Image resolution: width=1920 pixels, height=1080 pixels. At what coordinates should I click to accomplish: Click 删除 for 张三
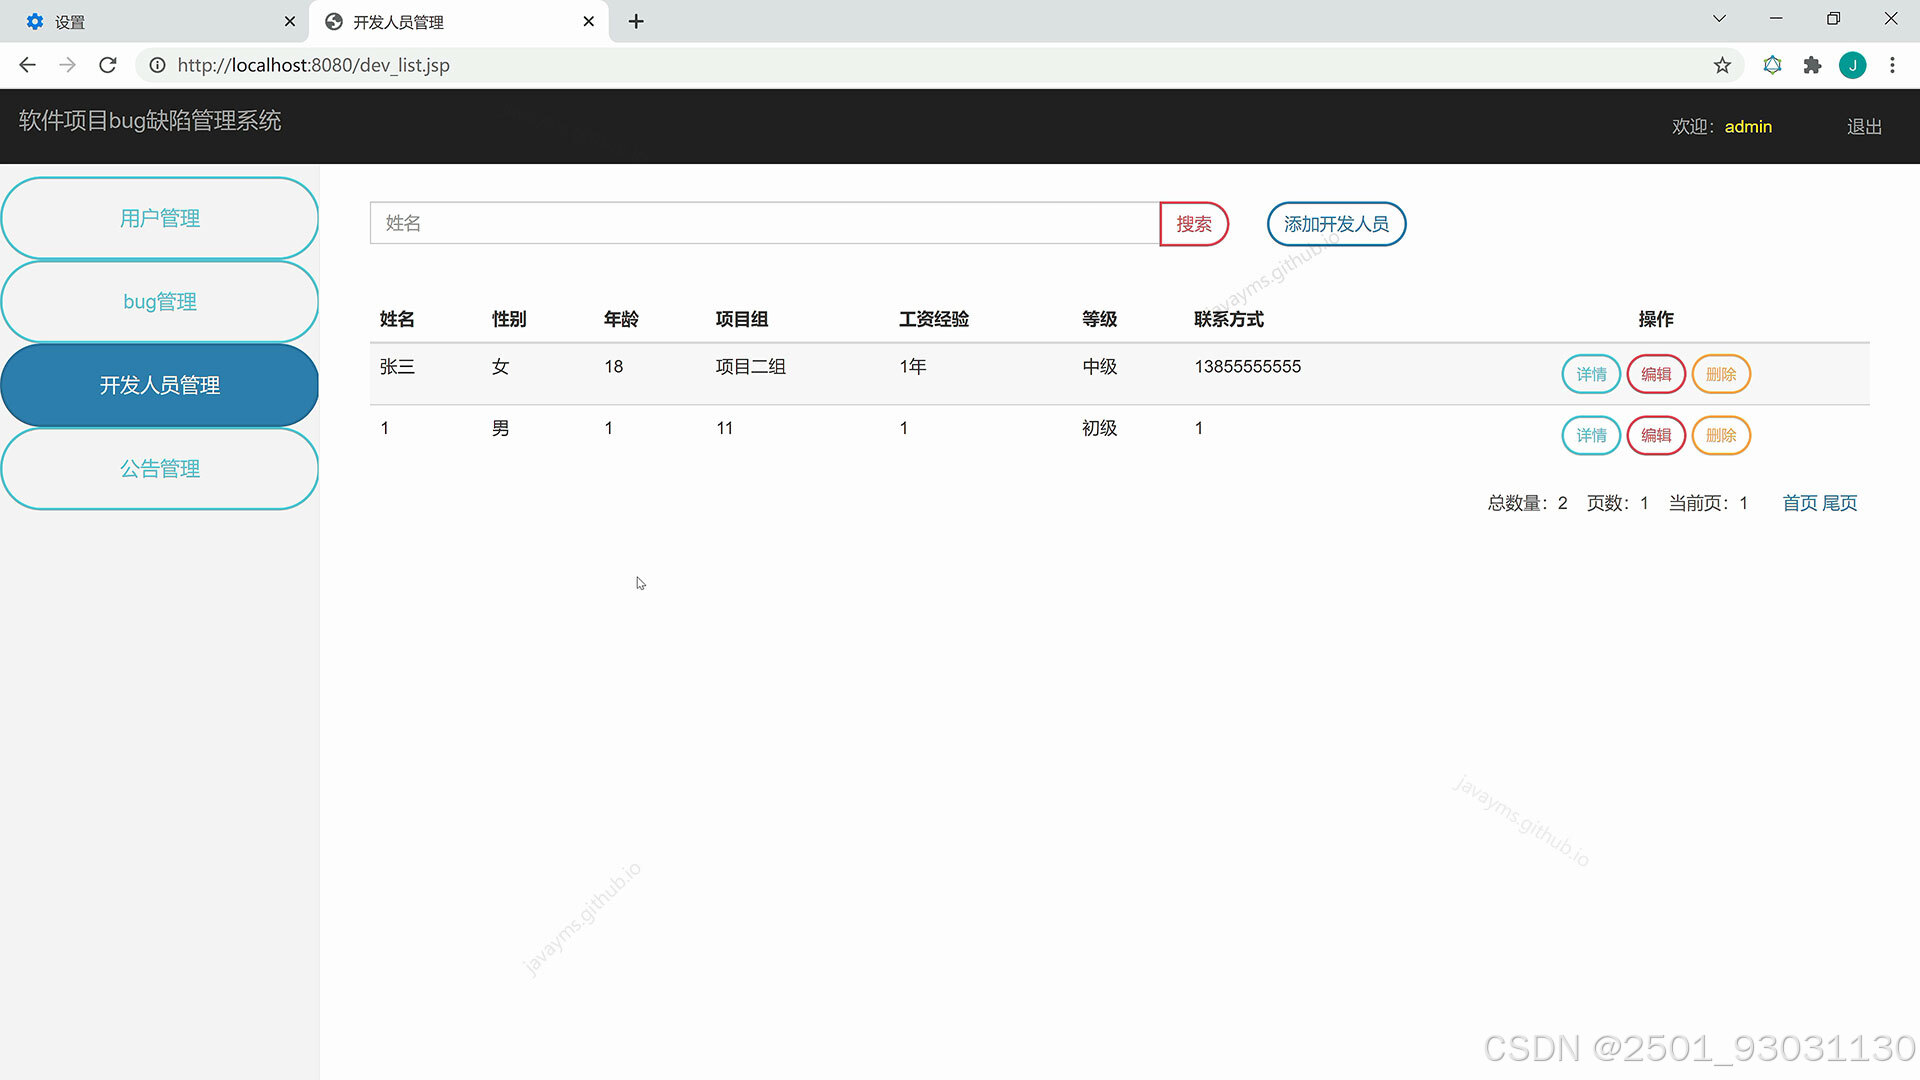1721,374
